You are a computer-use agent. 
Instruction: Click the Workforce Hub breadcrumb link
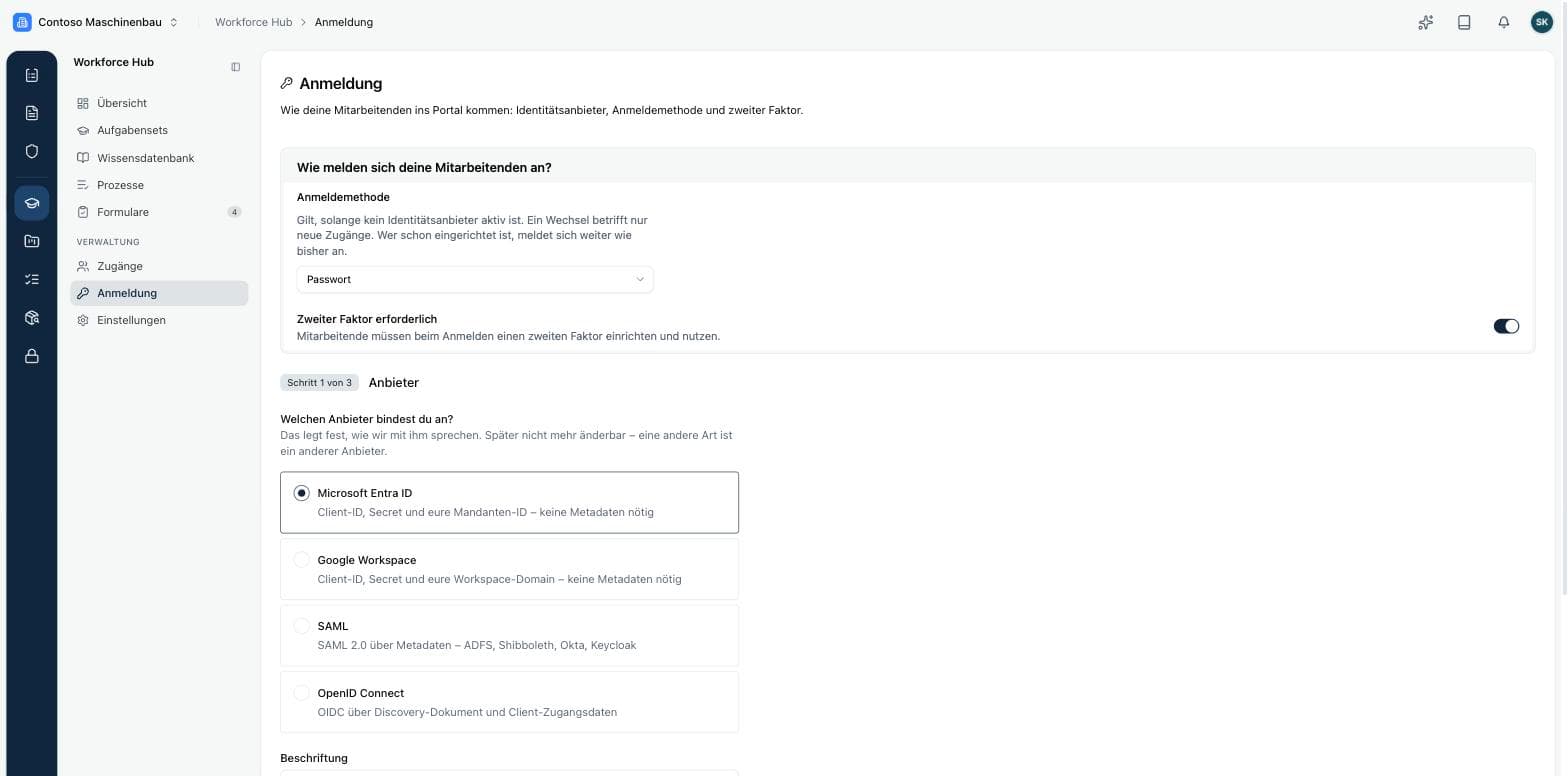tap(253, 22)
